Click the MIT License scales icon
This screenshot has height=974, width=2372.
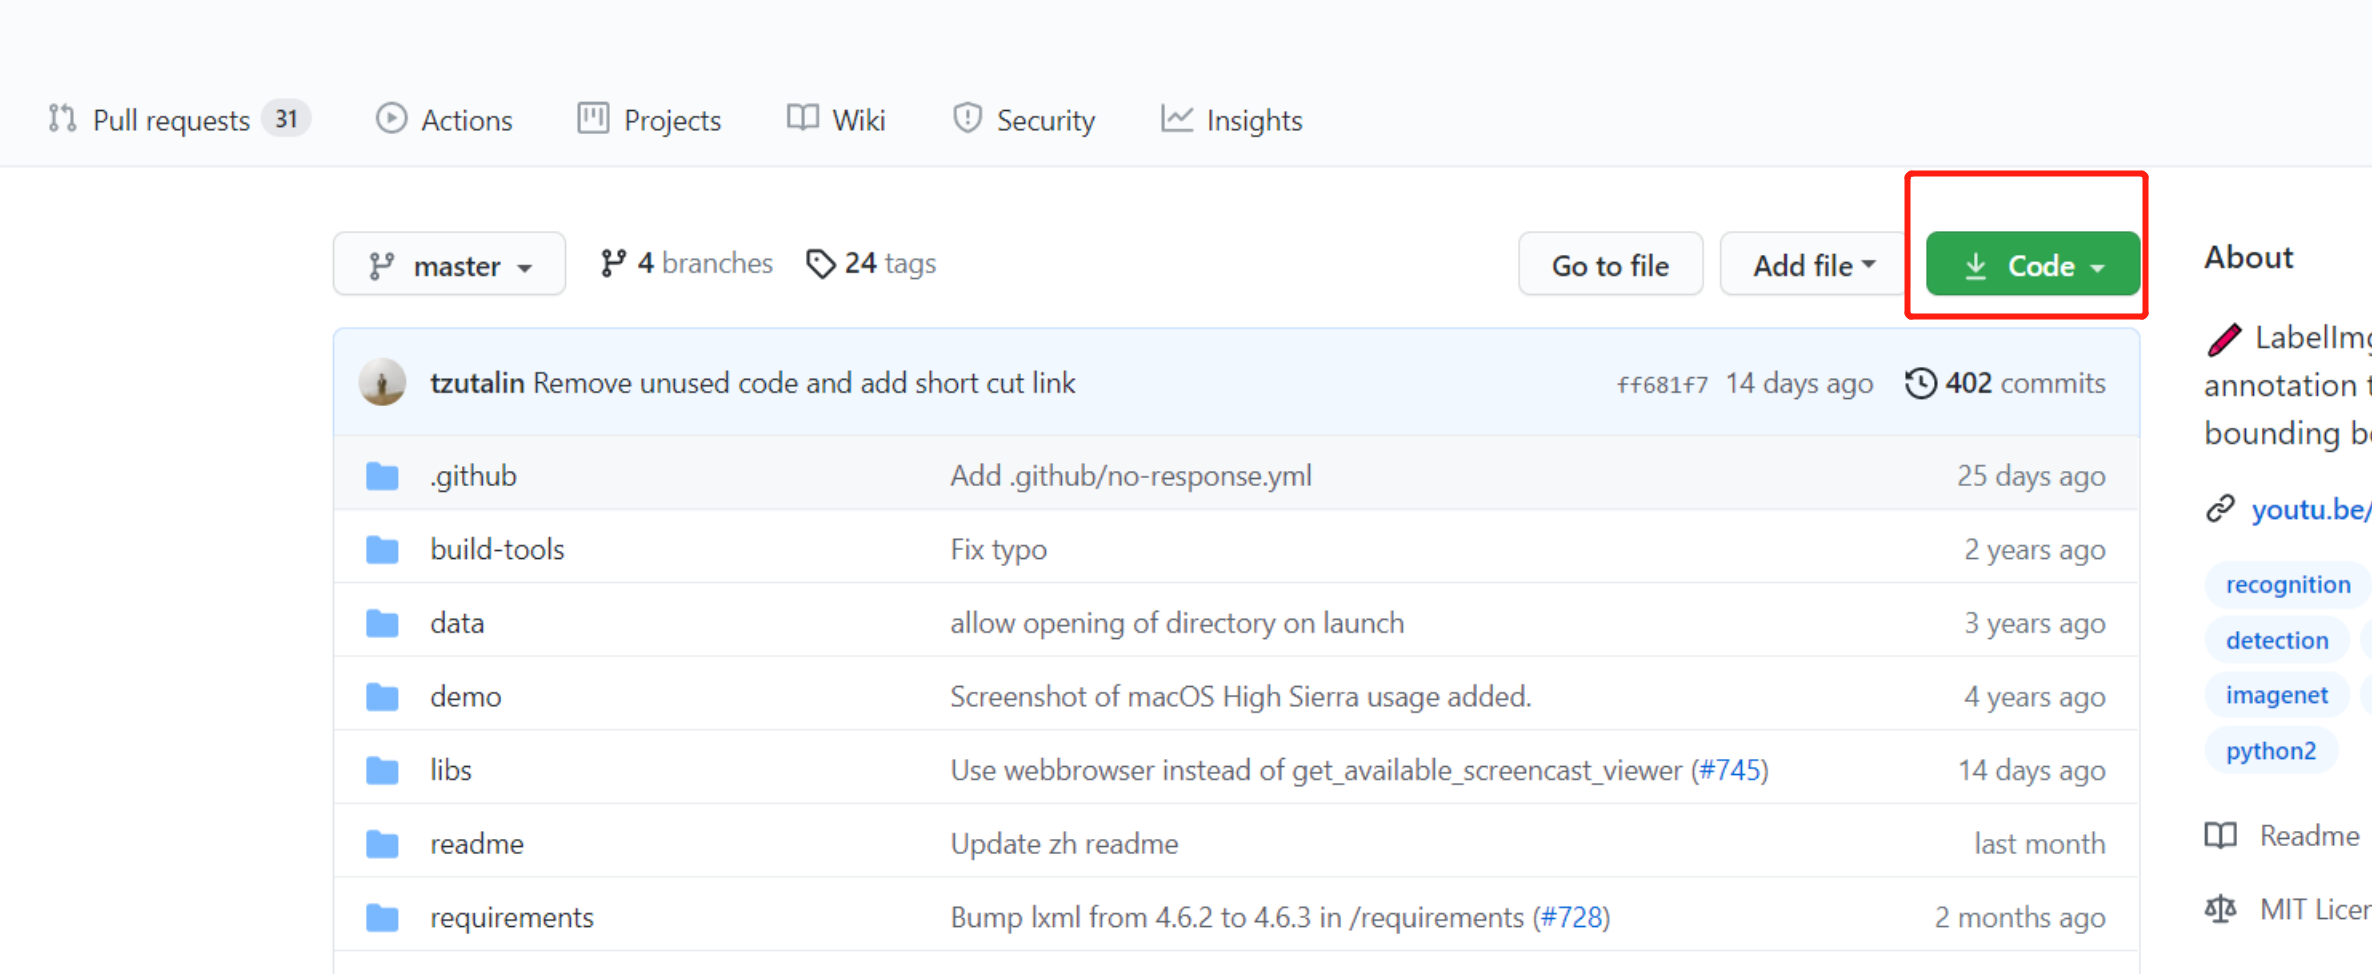tap(2221, 909)
